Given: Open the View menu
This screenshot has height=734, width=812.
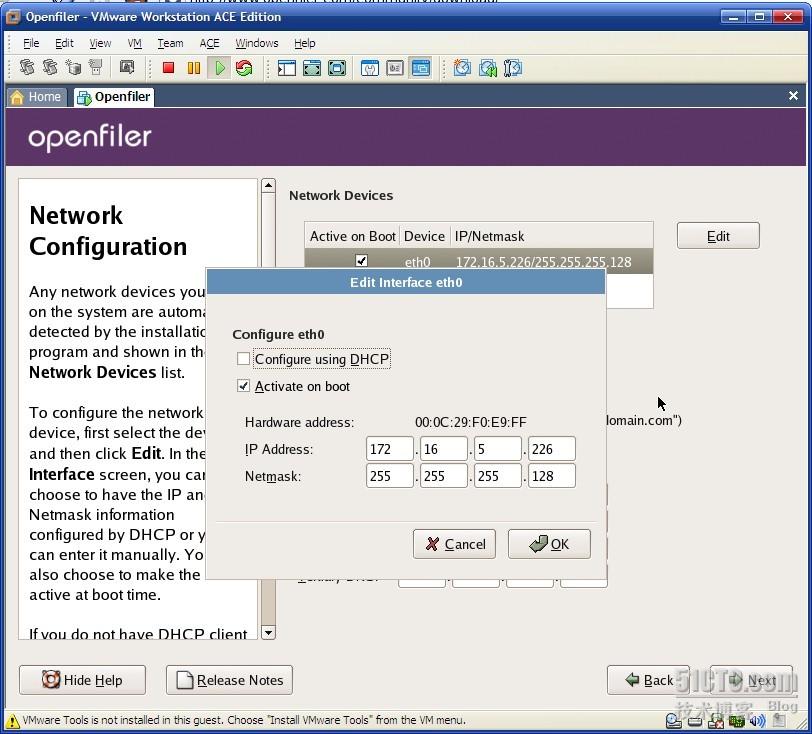Looking at the screenshot, I should [x=100, y=43].
